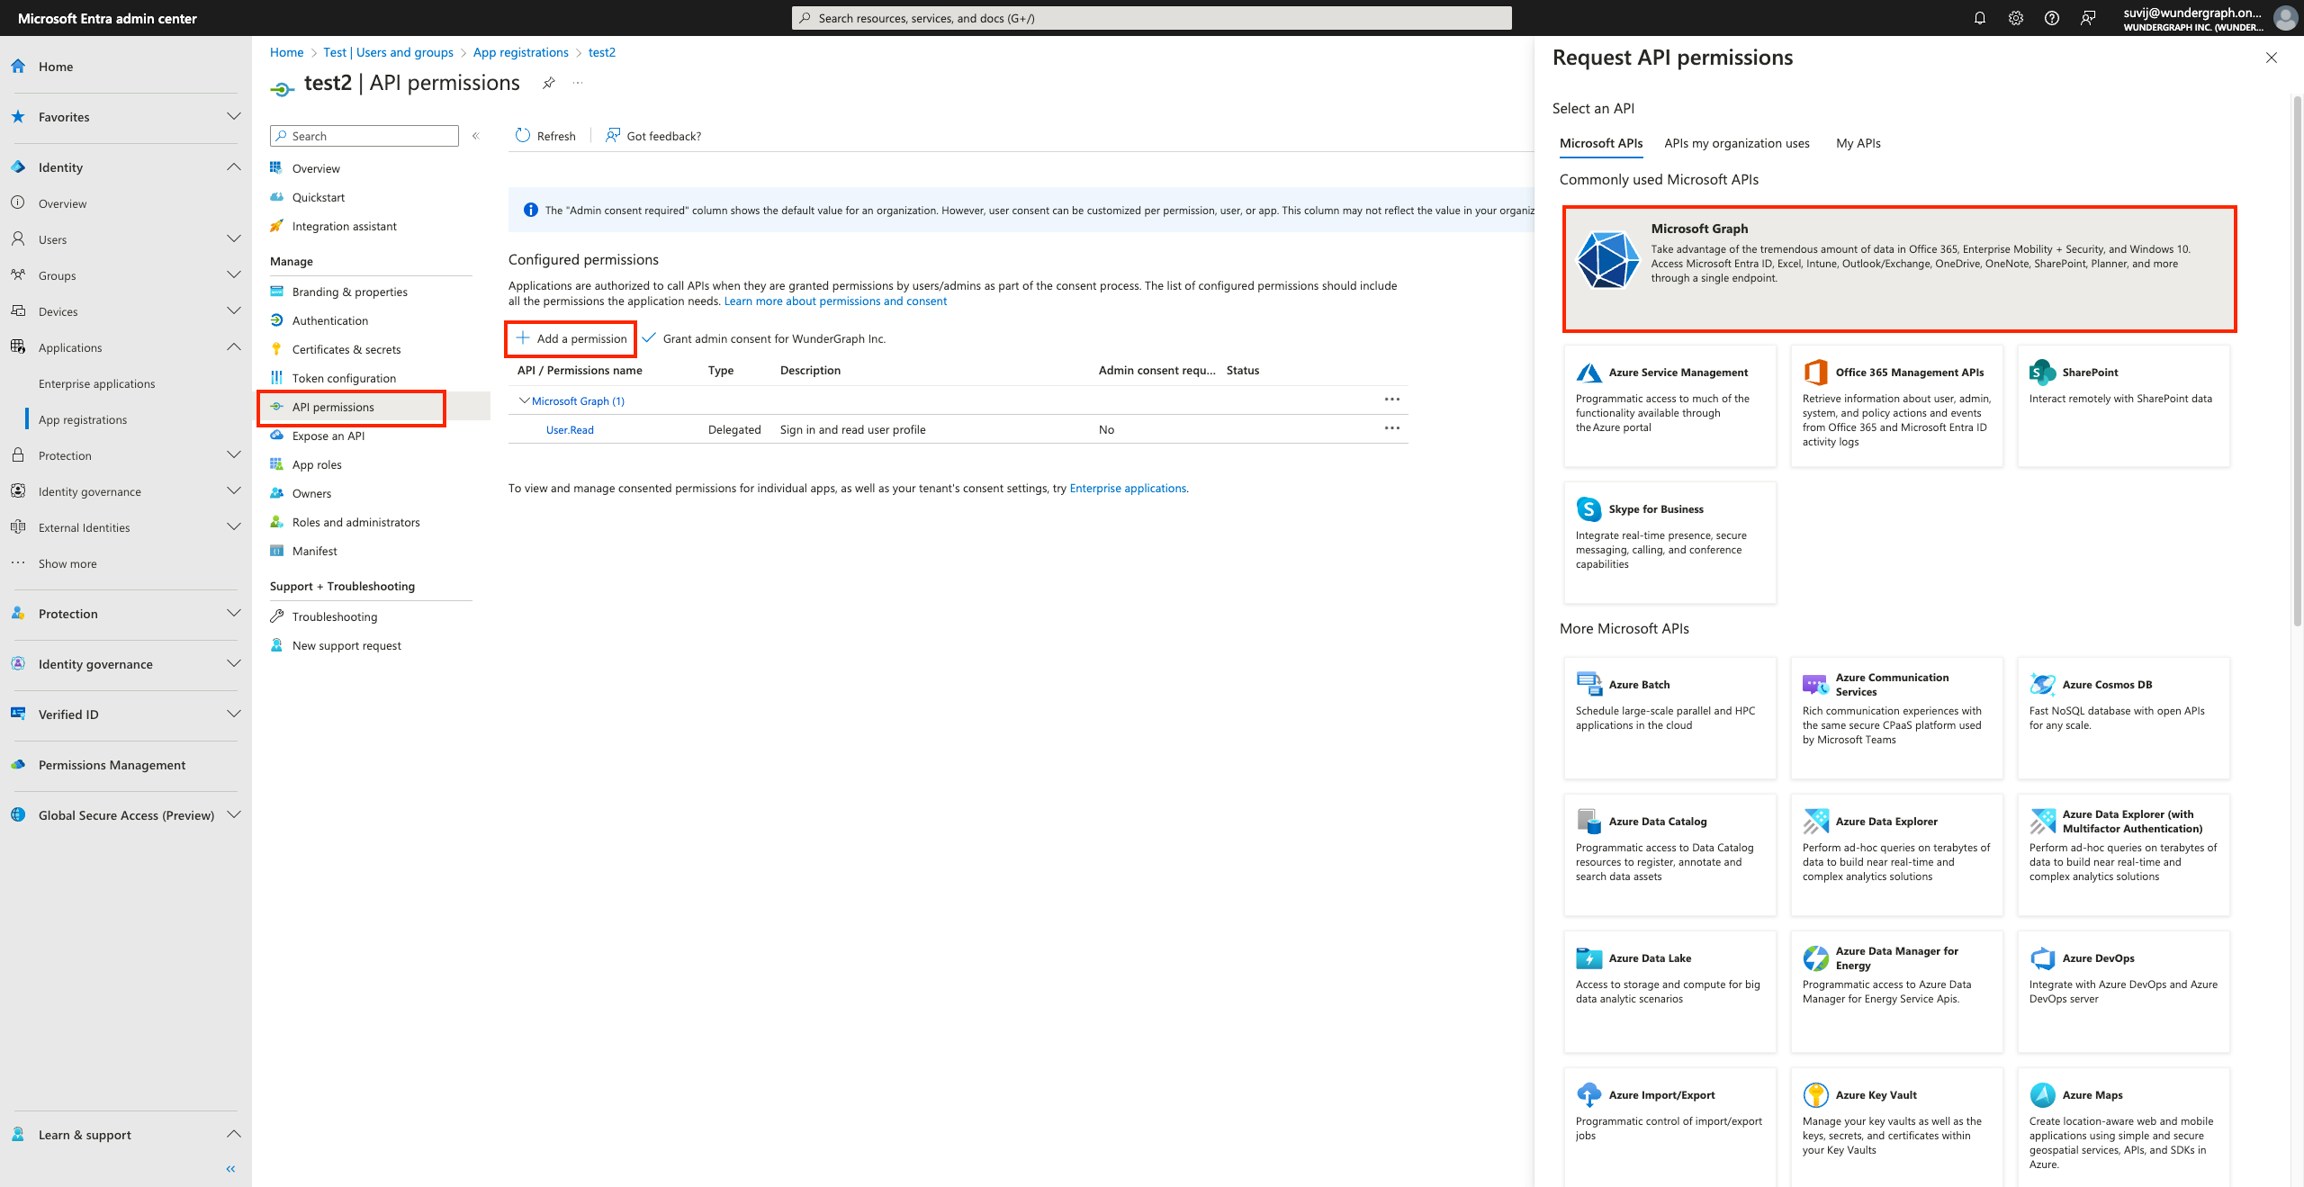Image resolution: width=2304 pixels, height=1187 pixels.
Task: Select the SharePoint API tile
Action: (2124, 405)
